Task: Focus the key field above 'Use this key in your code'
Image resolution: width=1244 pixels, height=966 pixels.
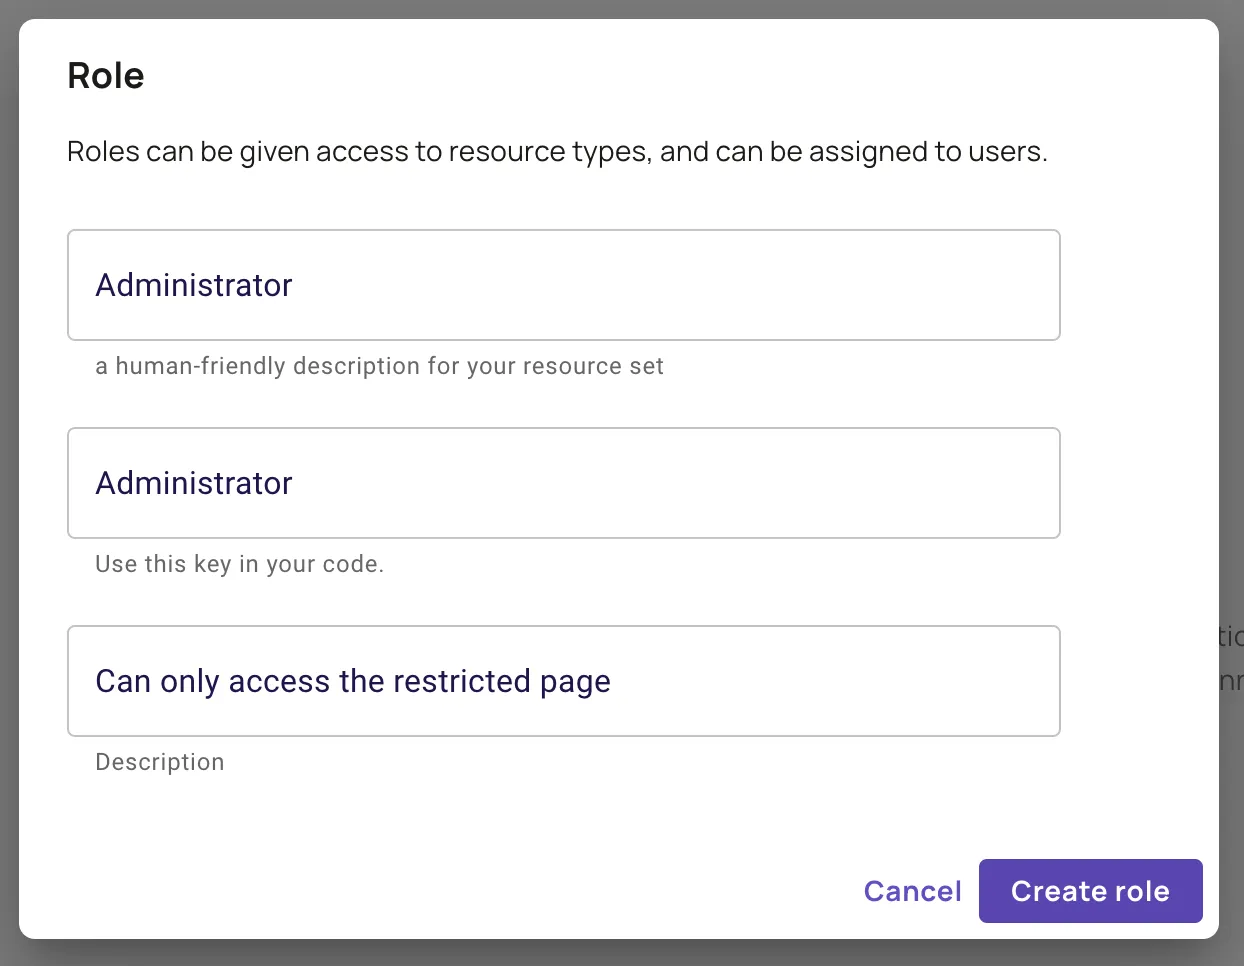Action: coord(563,483)
